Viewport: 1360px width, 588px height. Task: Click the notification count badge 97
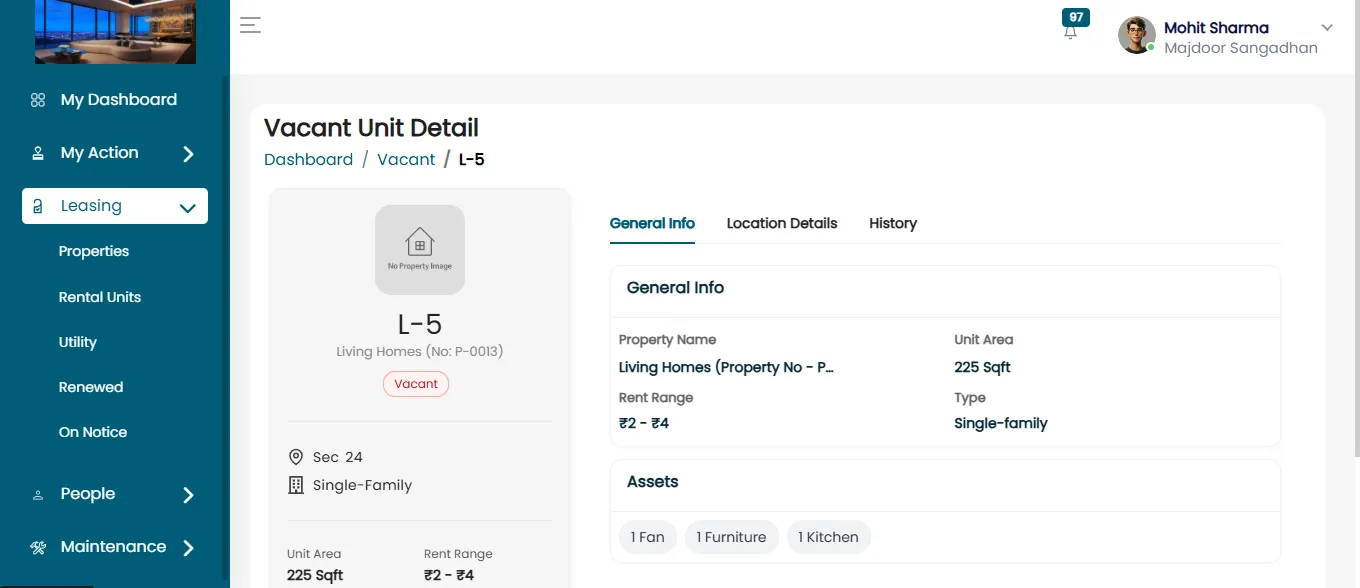[1076, 17]
